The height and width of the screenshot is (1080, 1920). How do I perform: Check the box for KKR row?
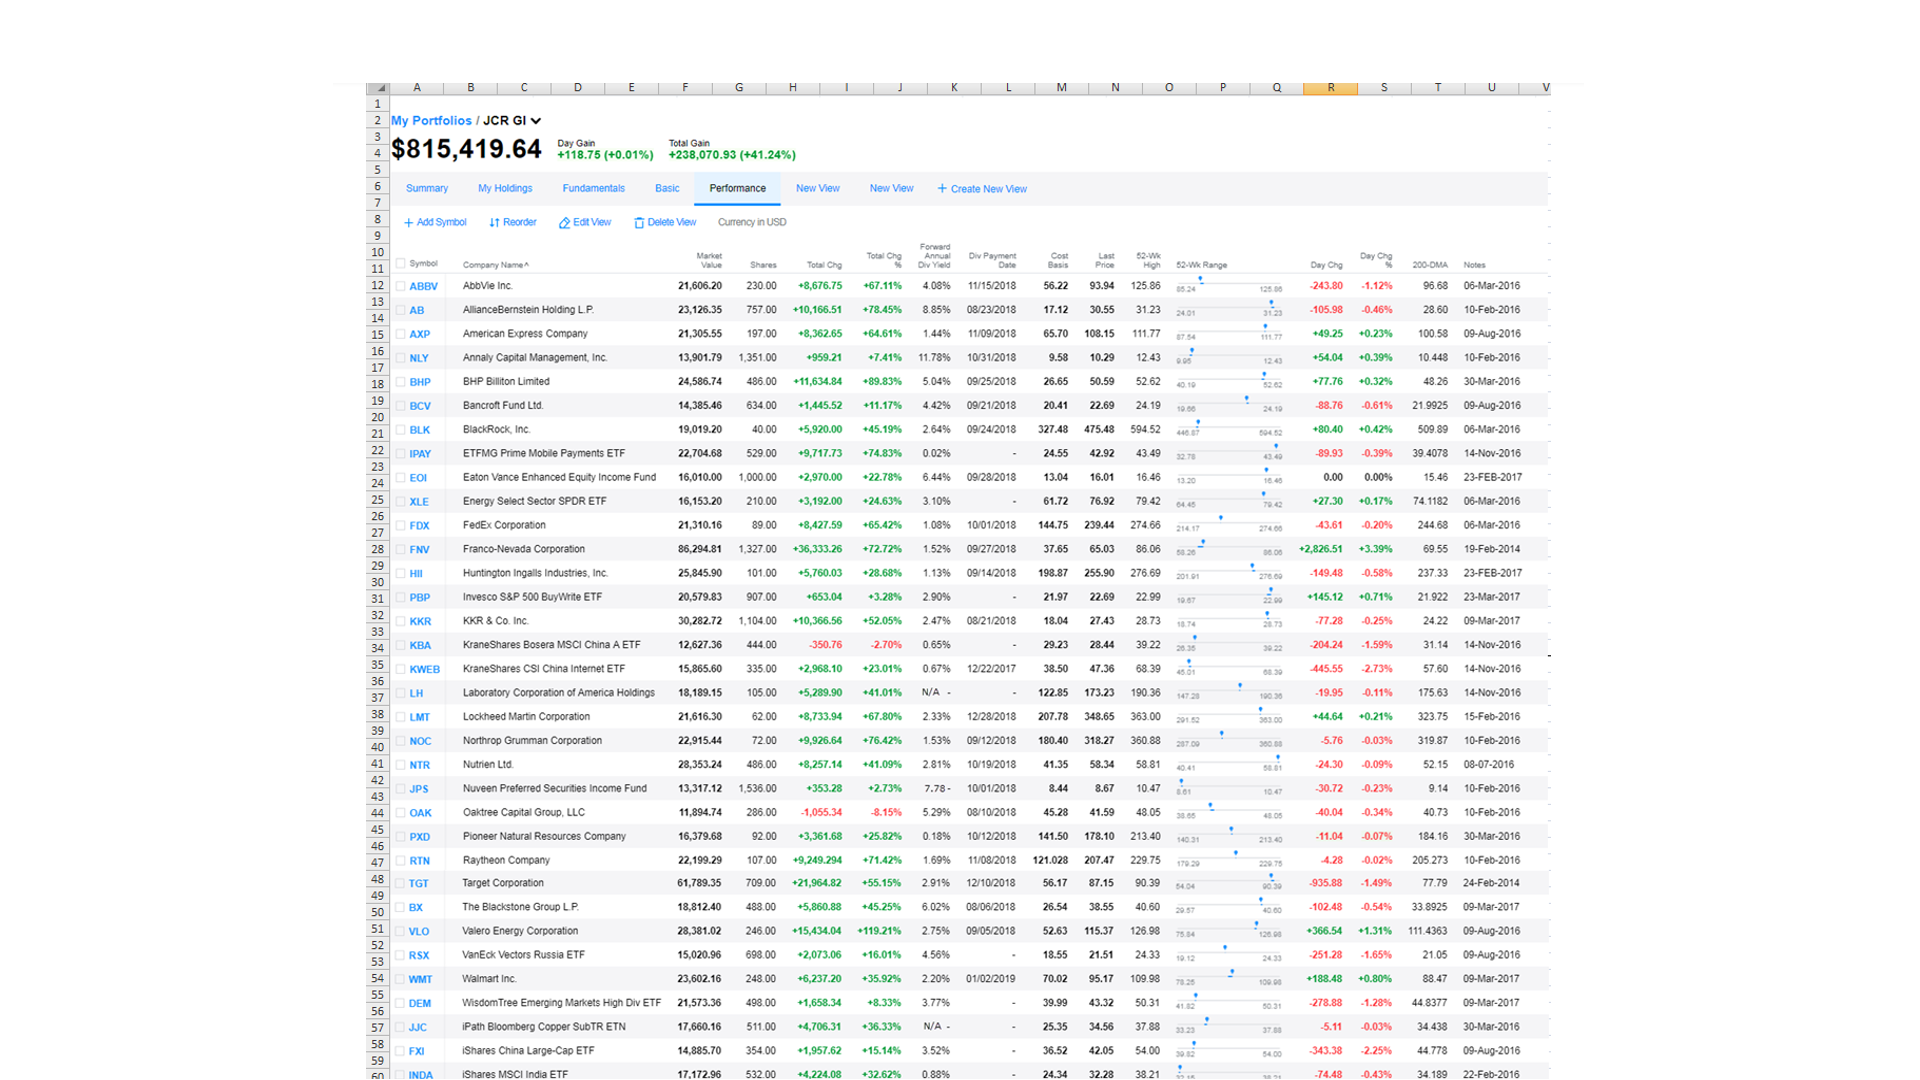(x=401, y=621)
